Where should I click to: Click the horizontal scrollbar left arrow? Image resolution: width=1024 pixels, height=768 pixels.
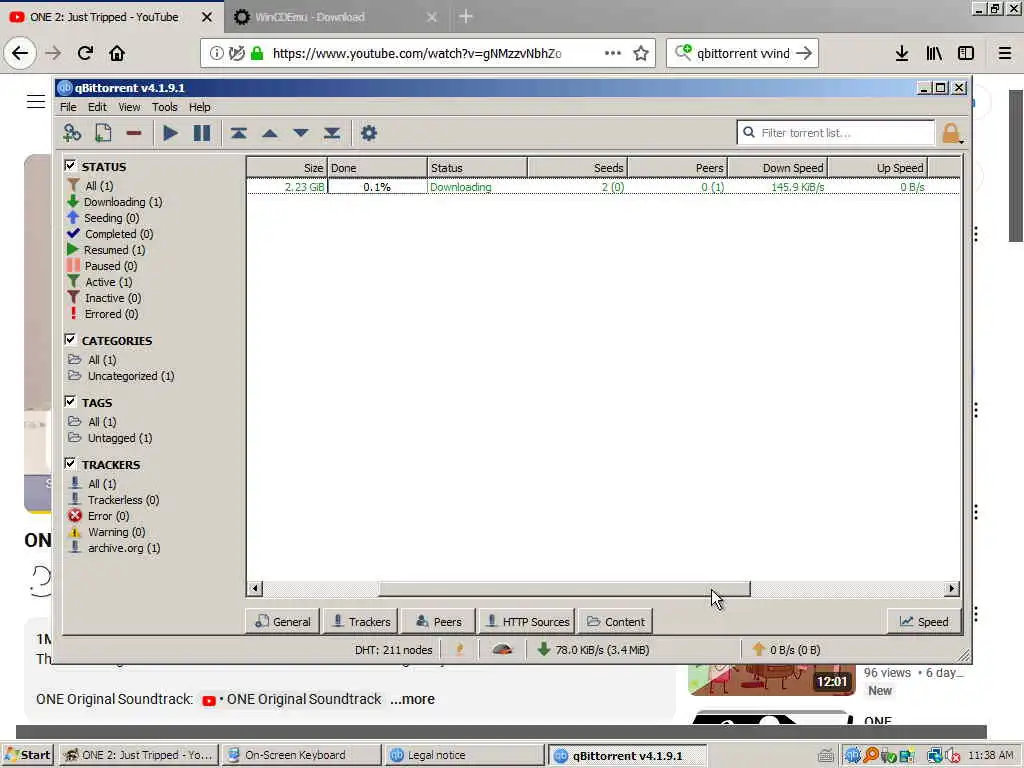(255, 588)
